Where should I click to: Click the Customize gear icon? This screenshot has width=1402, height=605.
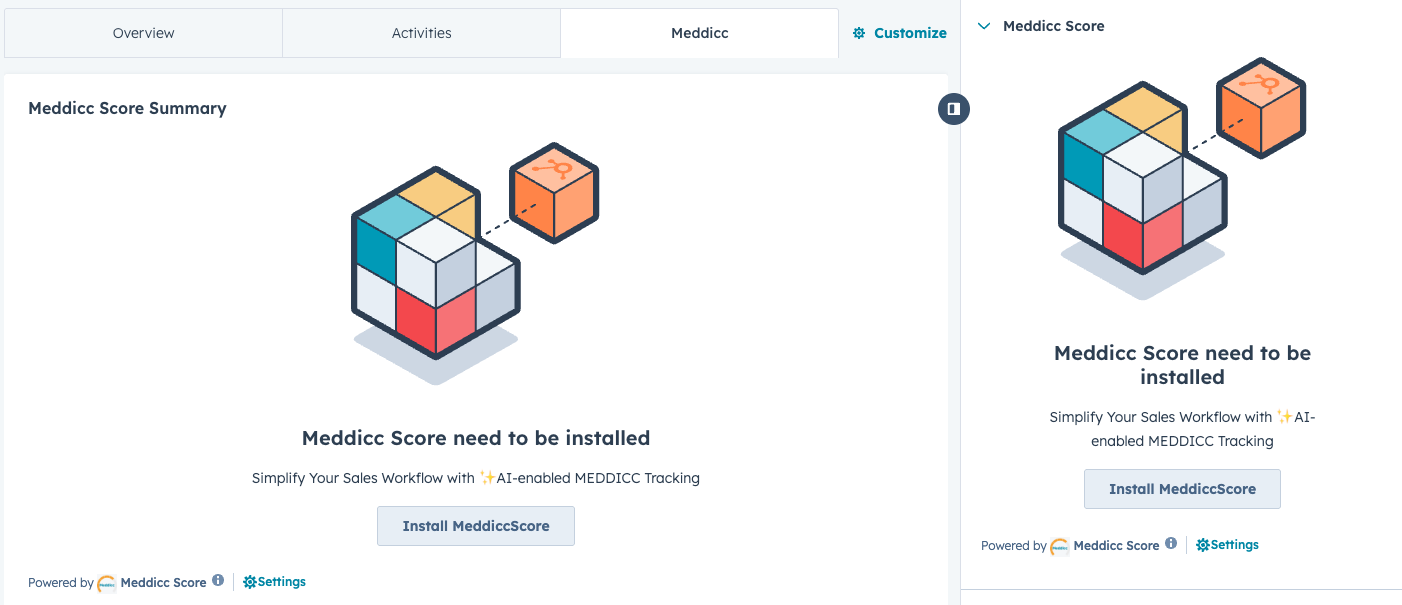pyautogui.click(x=858, y=32)
